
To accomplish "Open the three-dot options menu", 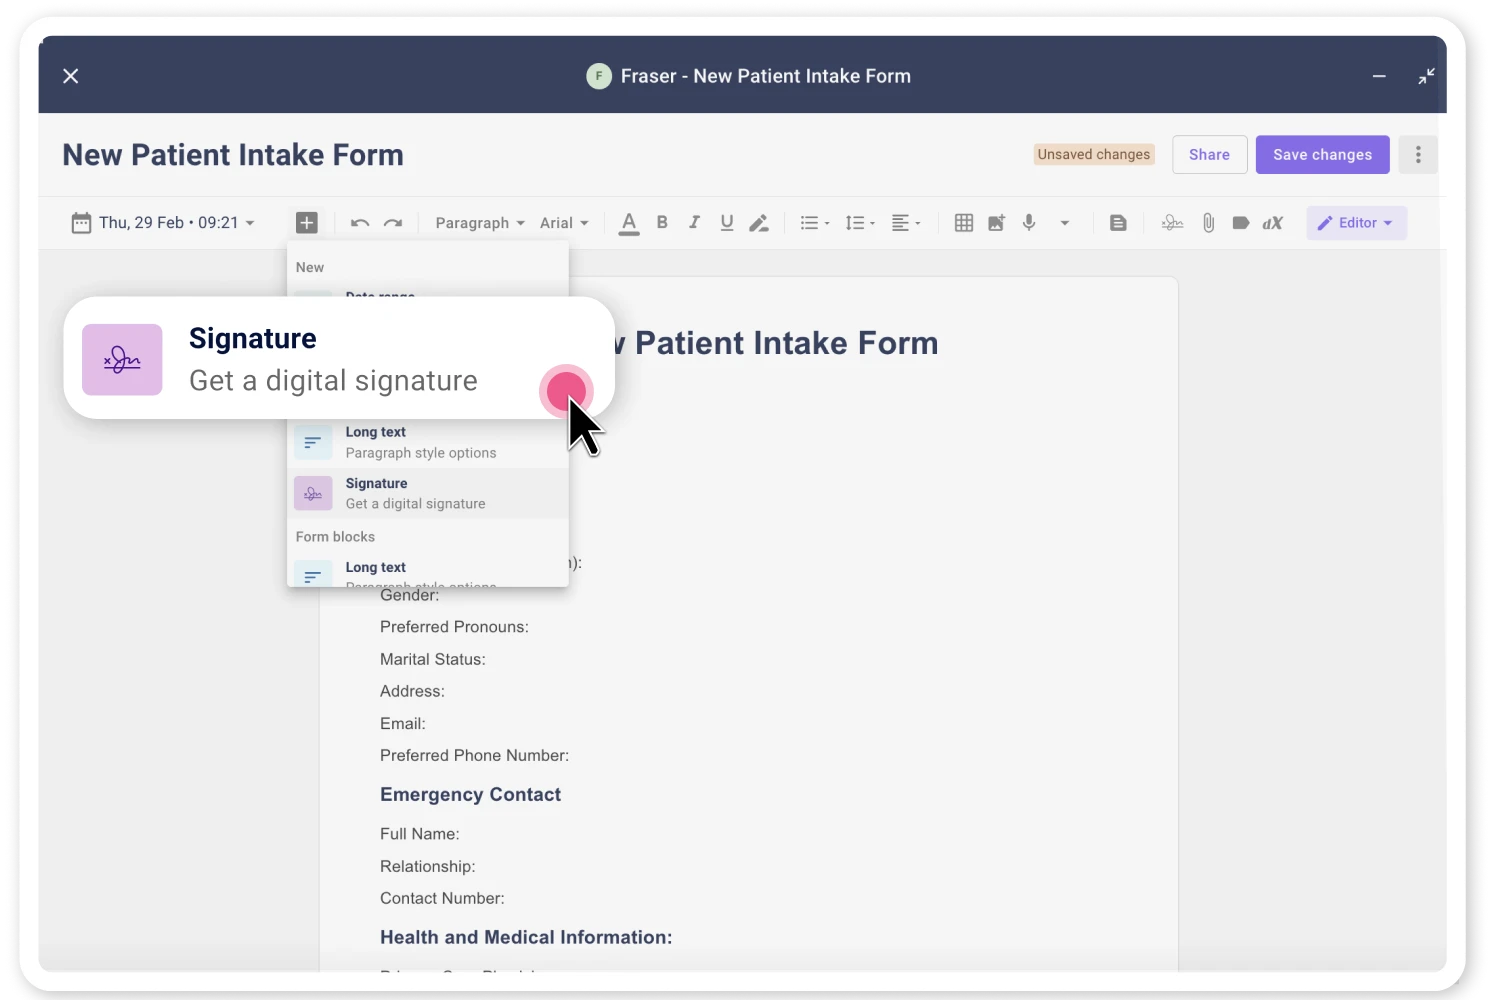I will tap(1418, 154).
